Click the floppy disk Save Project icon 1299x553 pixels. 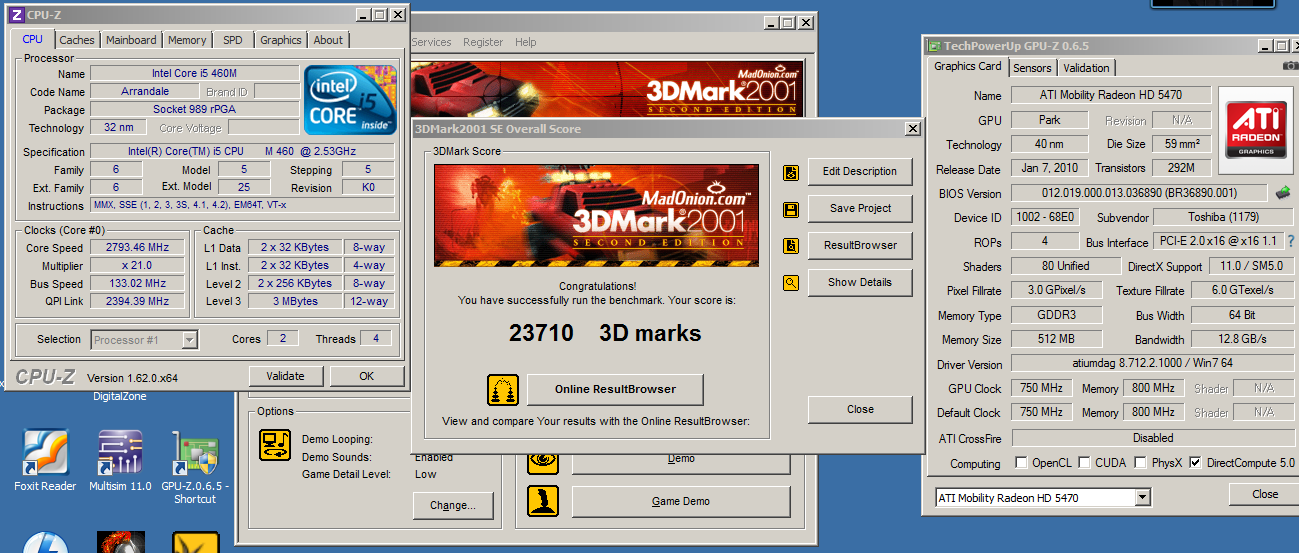coord(791,209)
